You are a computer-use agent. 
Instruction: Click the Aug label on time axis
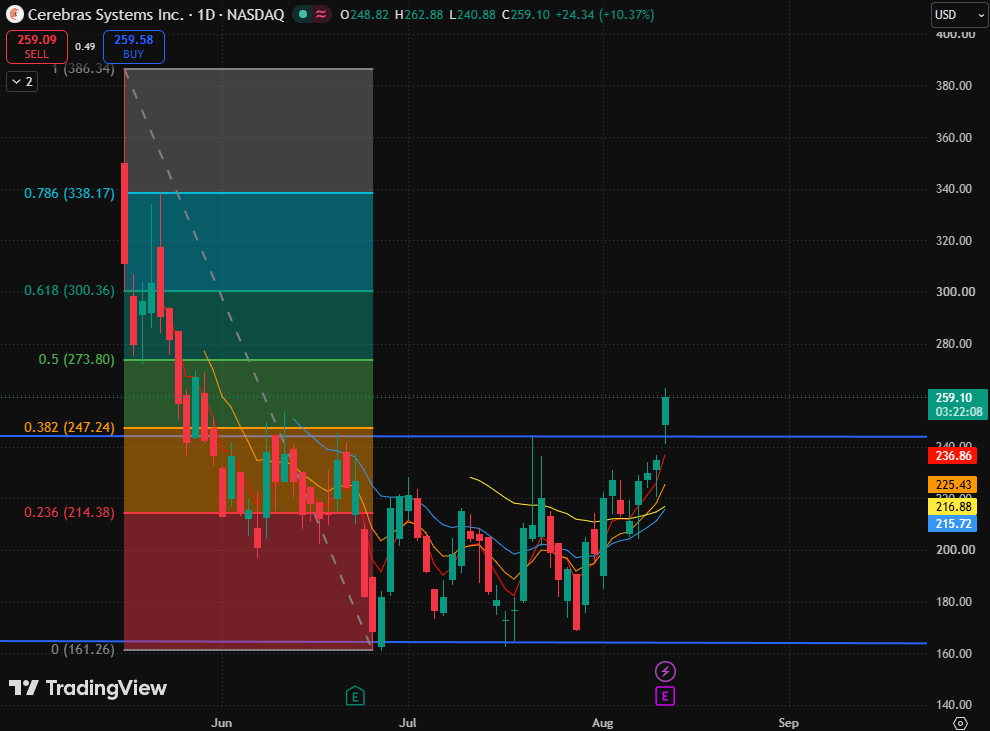[x=602, y=723]
